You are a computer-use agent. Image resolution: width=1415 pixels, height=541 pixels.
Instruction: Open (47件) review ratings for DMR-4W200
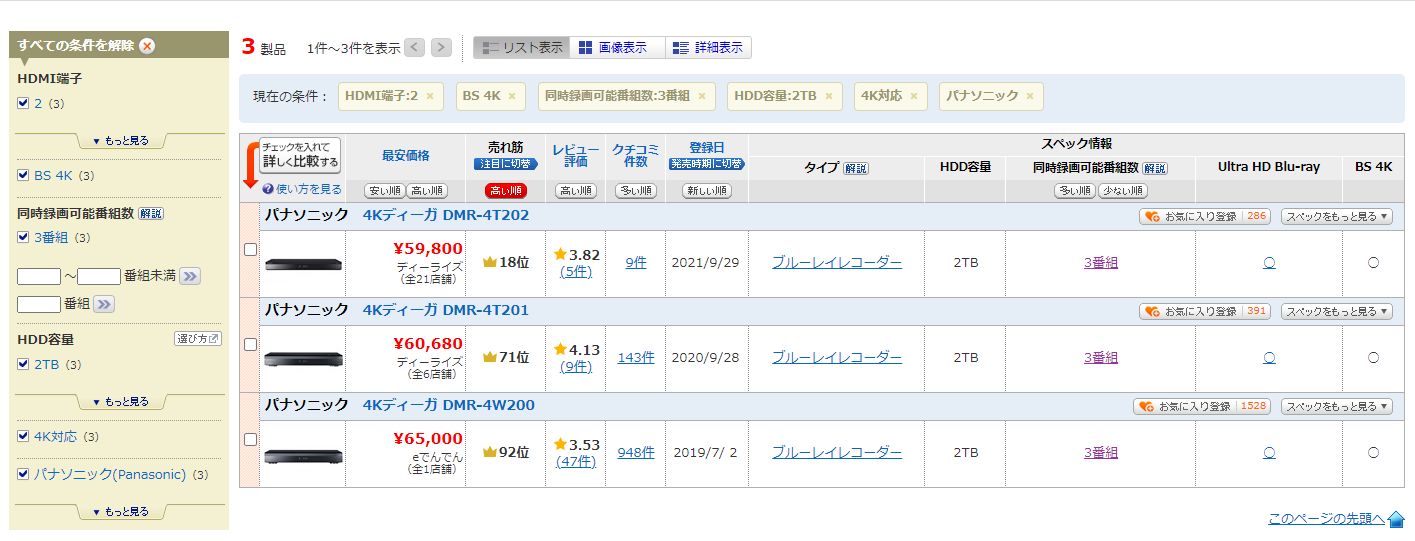576,462
